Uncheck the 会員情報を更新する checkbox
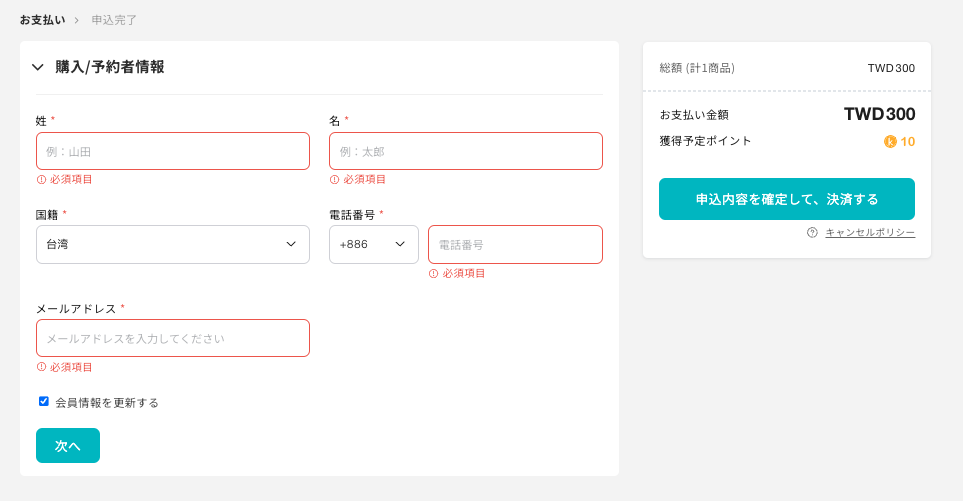963x501 pixels. [44, 401]
